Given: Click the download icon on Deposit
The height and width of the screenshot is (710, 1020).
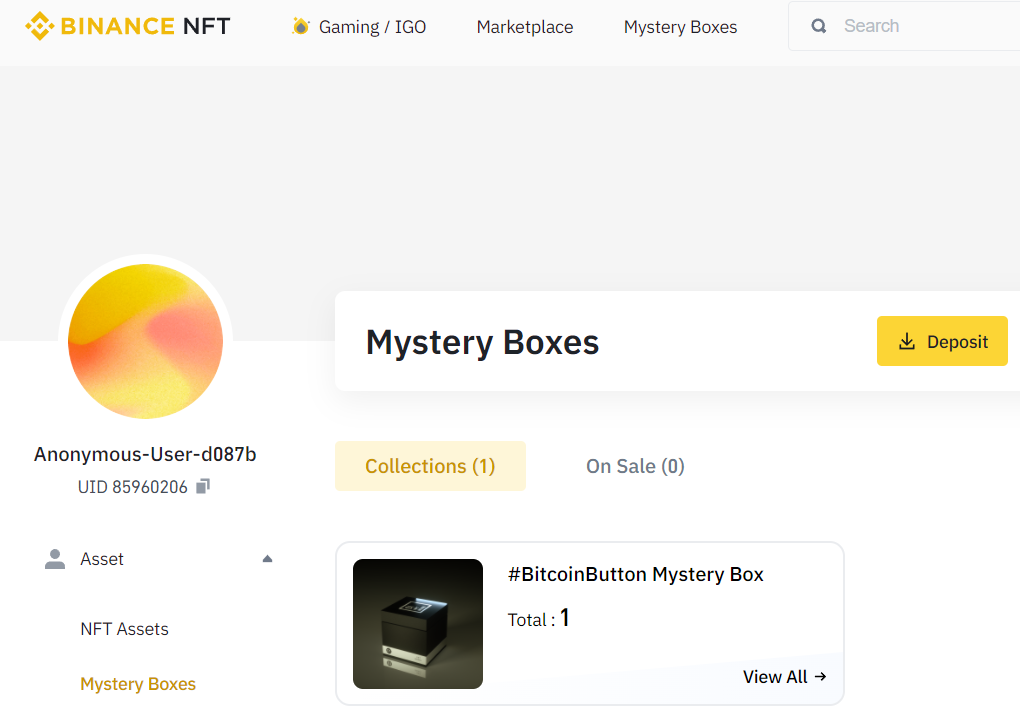Looking at the screenshot, I should point(907,342).
